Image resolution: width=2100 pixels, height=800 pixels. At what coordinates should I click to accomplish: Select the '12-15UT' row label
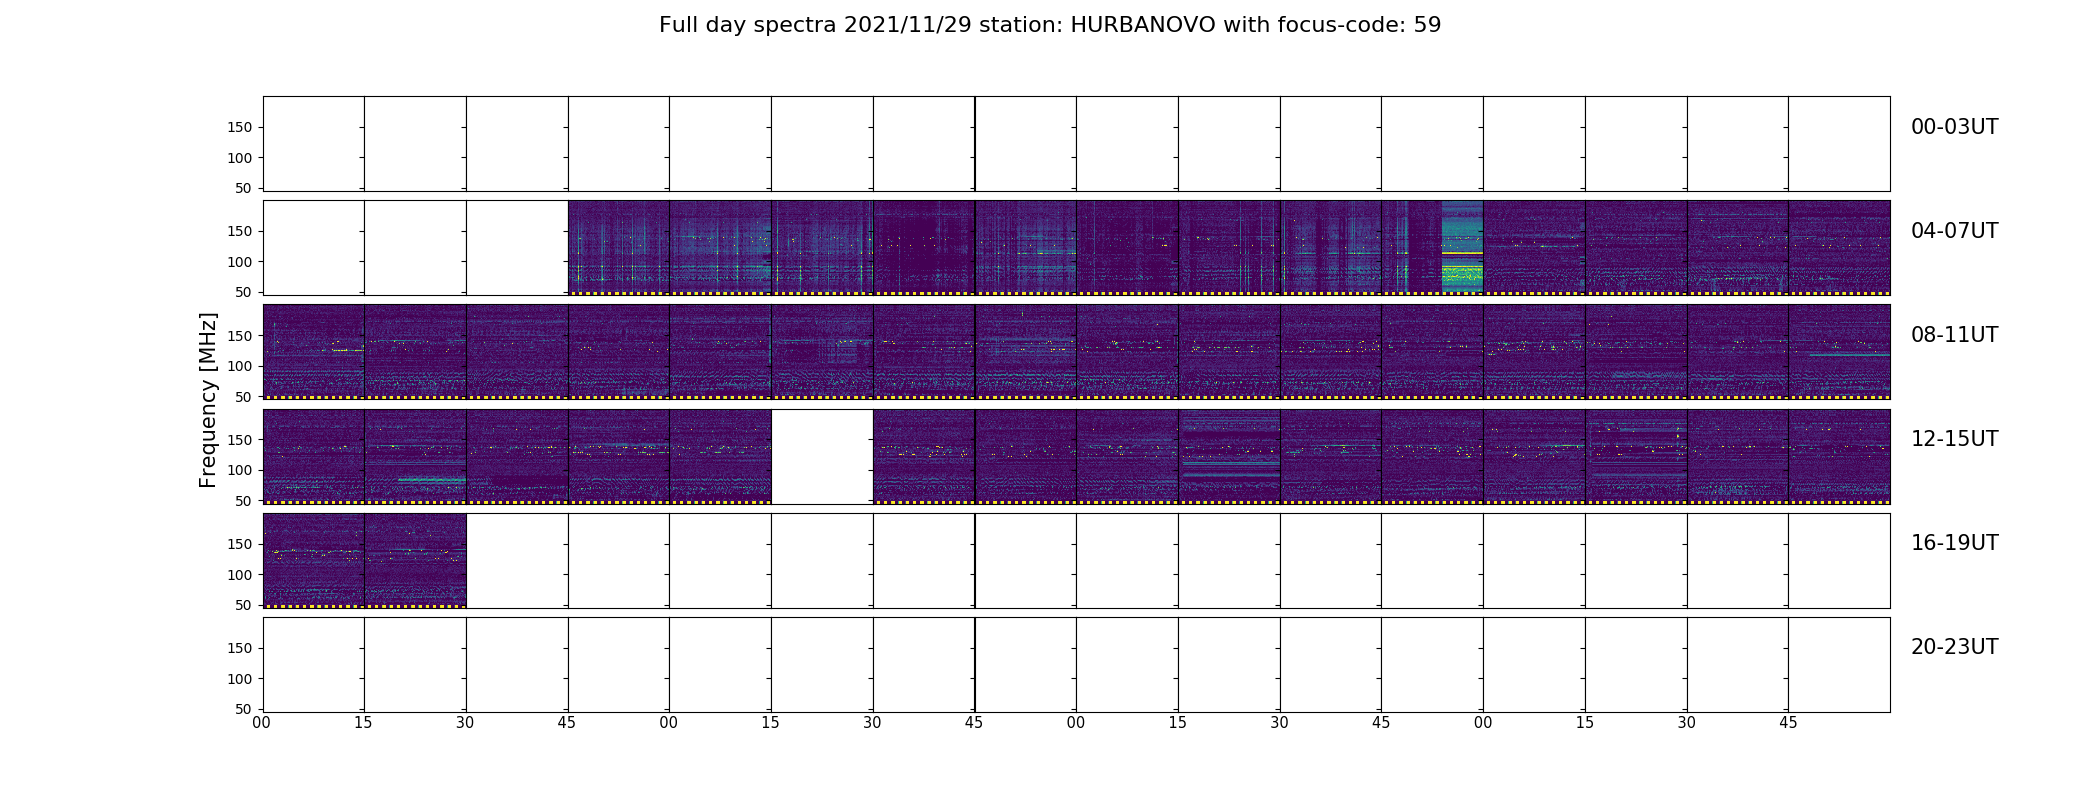pyautogui.click(x=1954, y=439)
